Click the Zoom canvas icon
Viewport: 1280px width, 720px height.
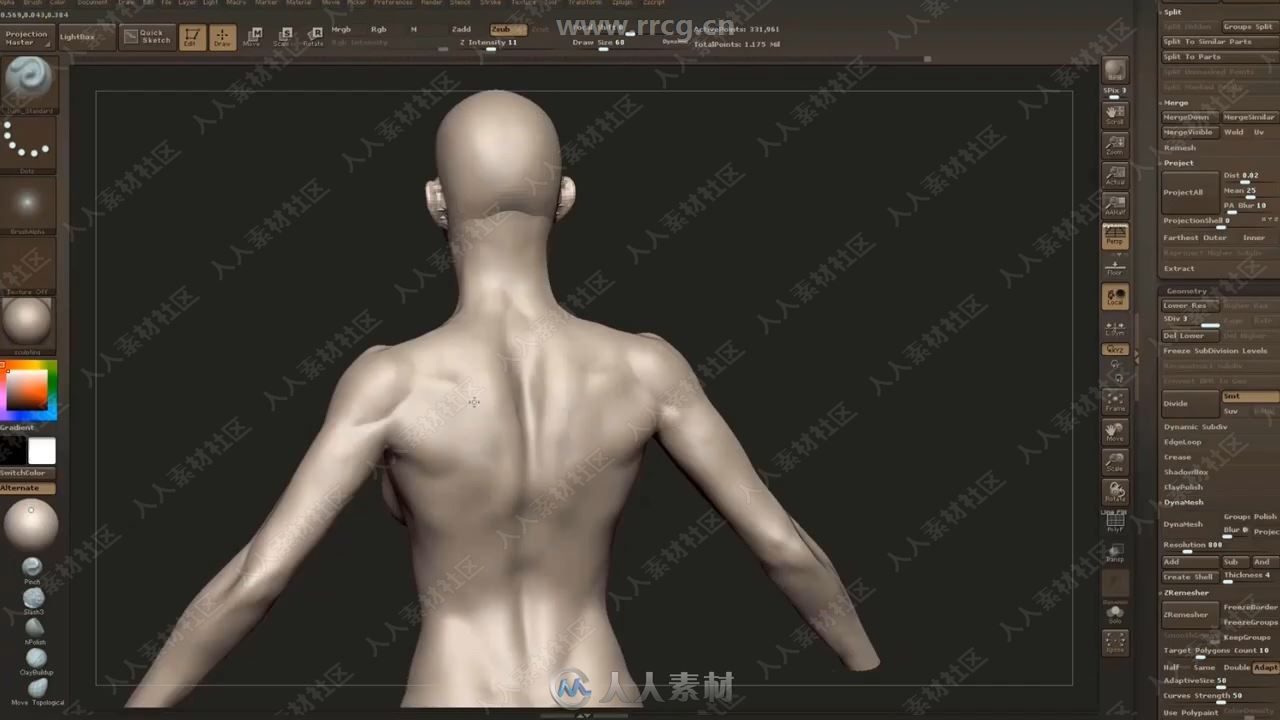[1115, 145]
